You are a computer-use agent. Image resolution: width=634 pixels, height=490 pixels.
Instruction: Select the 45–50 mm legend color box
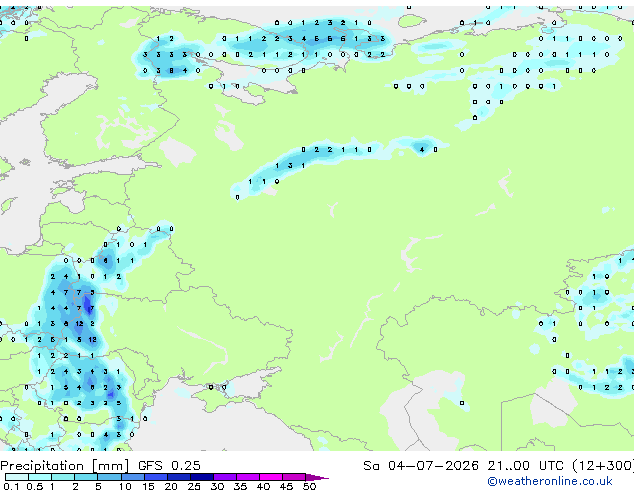[294, 477]
